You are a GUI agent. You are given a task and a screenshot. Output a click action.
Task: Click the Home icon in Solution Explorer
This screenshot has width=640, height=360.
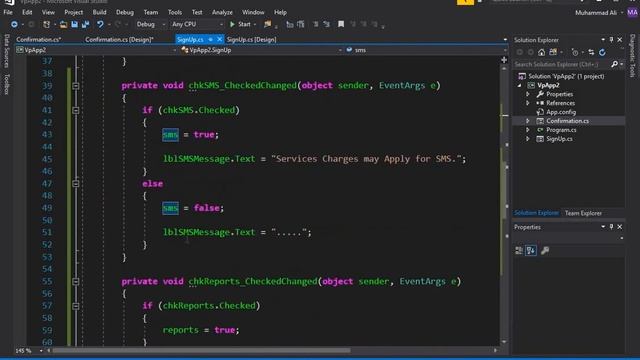pos(541,52)
